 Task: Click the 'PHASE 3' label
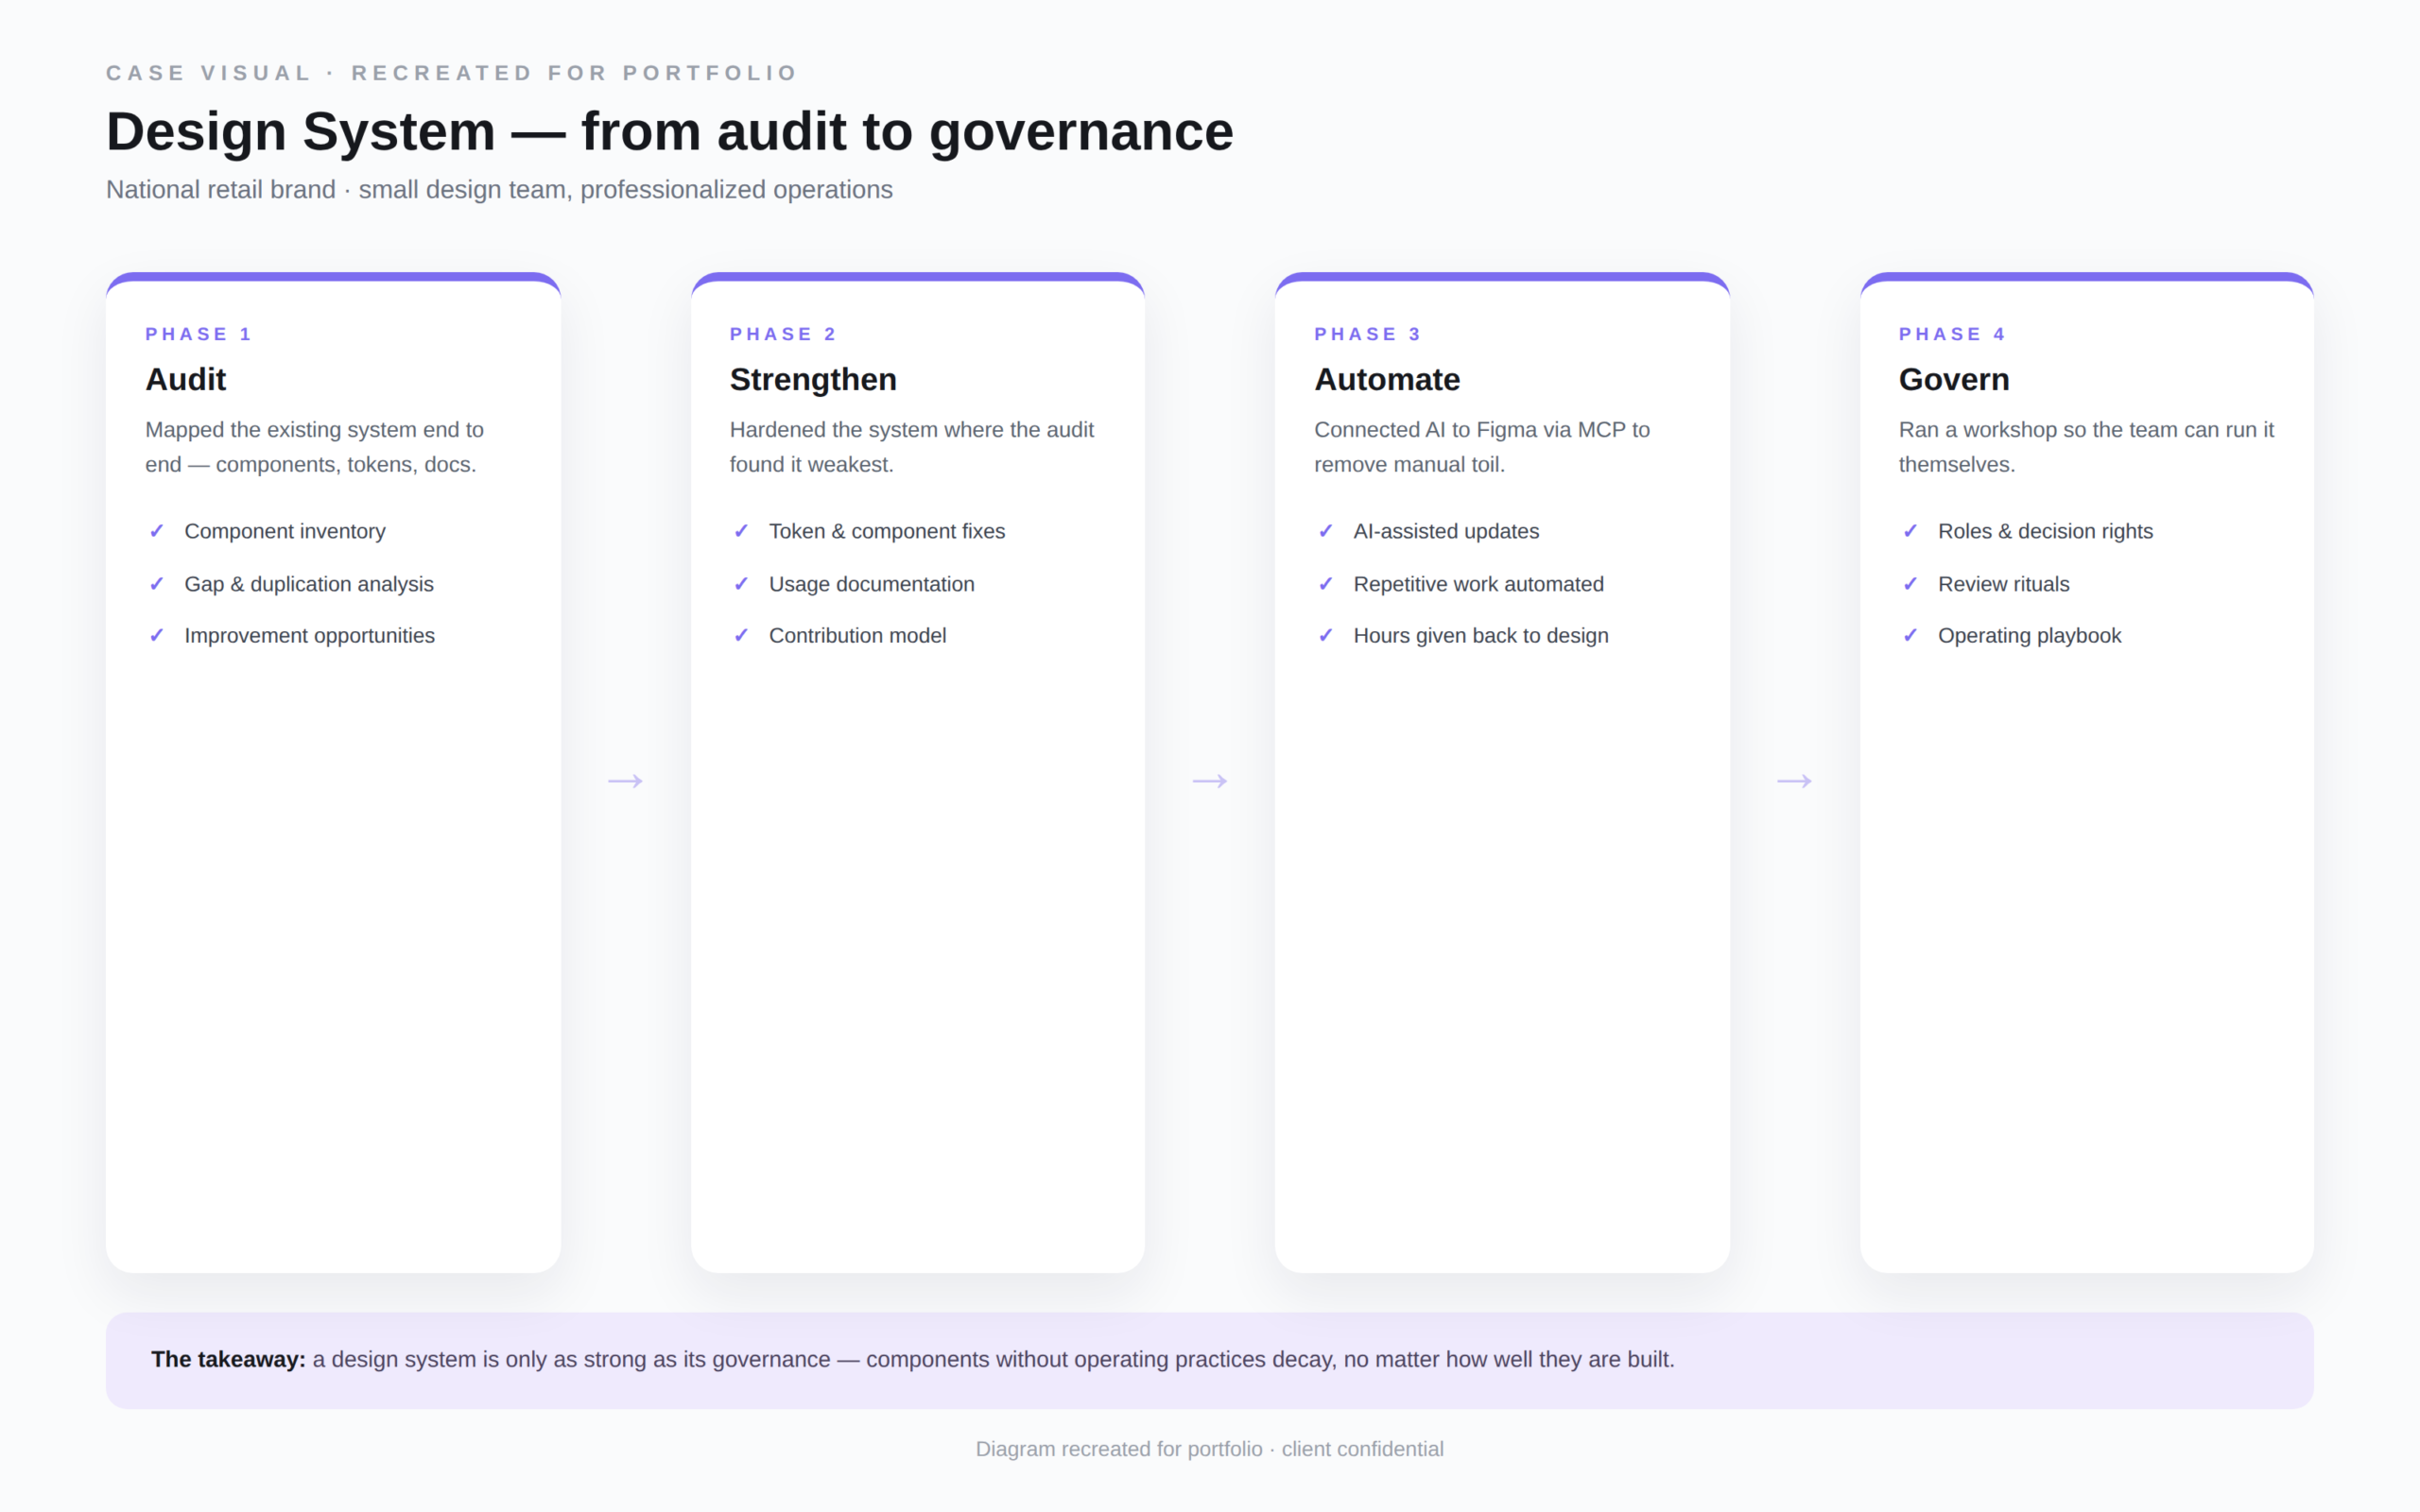coord(1368,334)
